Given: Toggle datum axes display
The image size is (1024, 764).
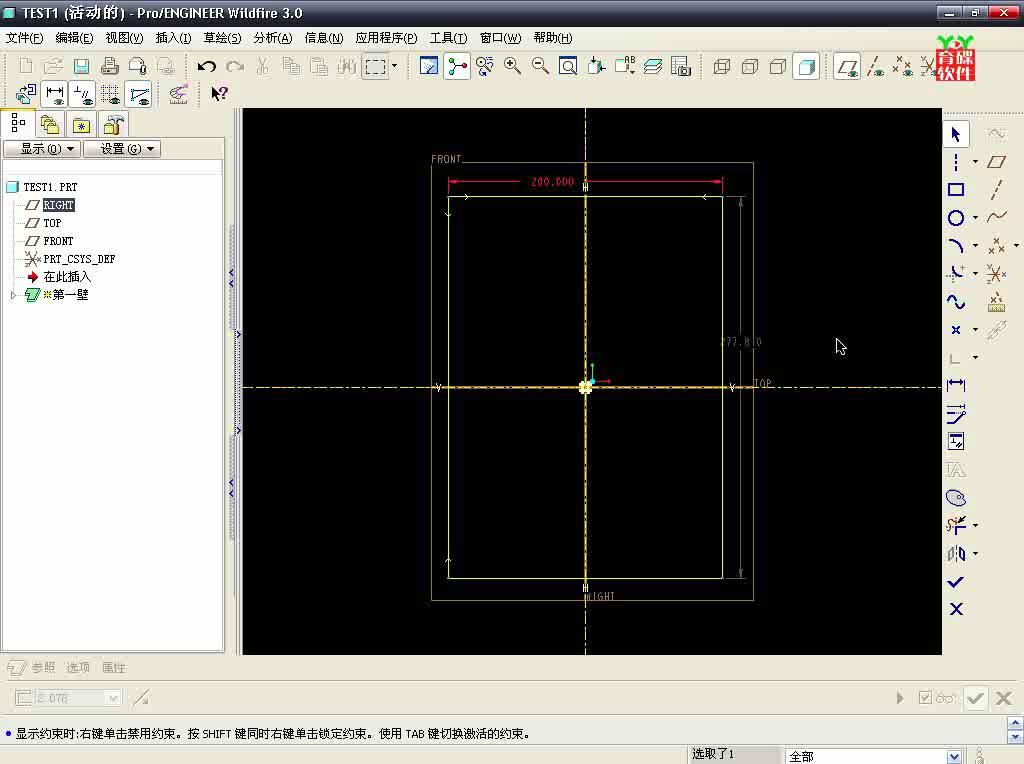Looking at the screenshot, I should [x=876, y=67].
